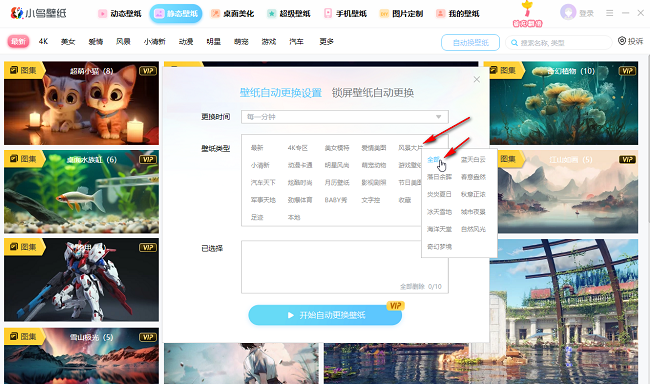The image size is (650, 384).
Task: Open the 桌面水族缸 aquarium album thumbnail
Action: pos(81,192)
